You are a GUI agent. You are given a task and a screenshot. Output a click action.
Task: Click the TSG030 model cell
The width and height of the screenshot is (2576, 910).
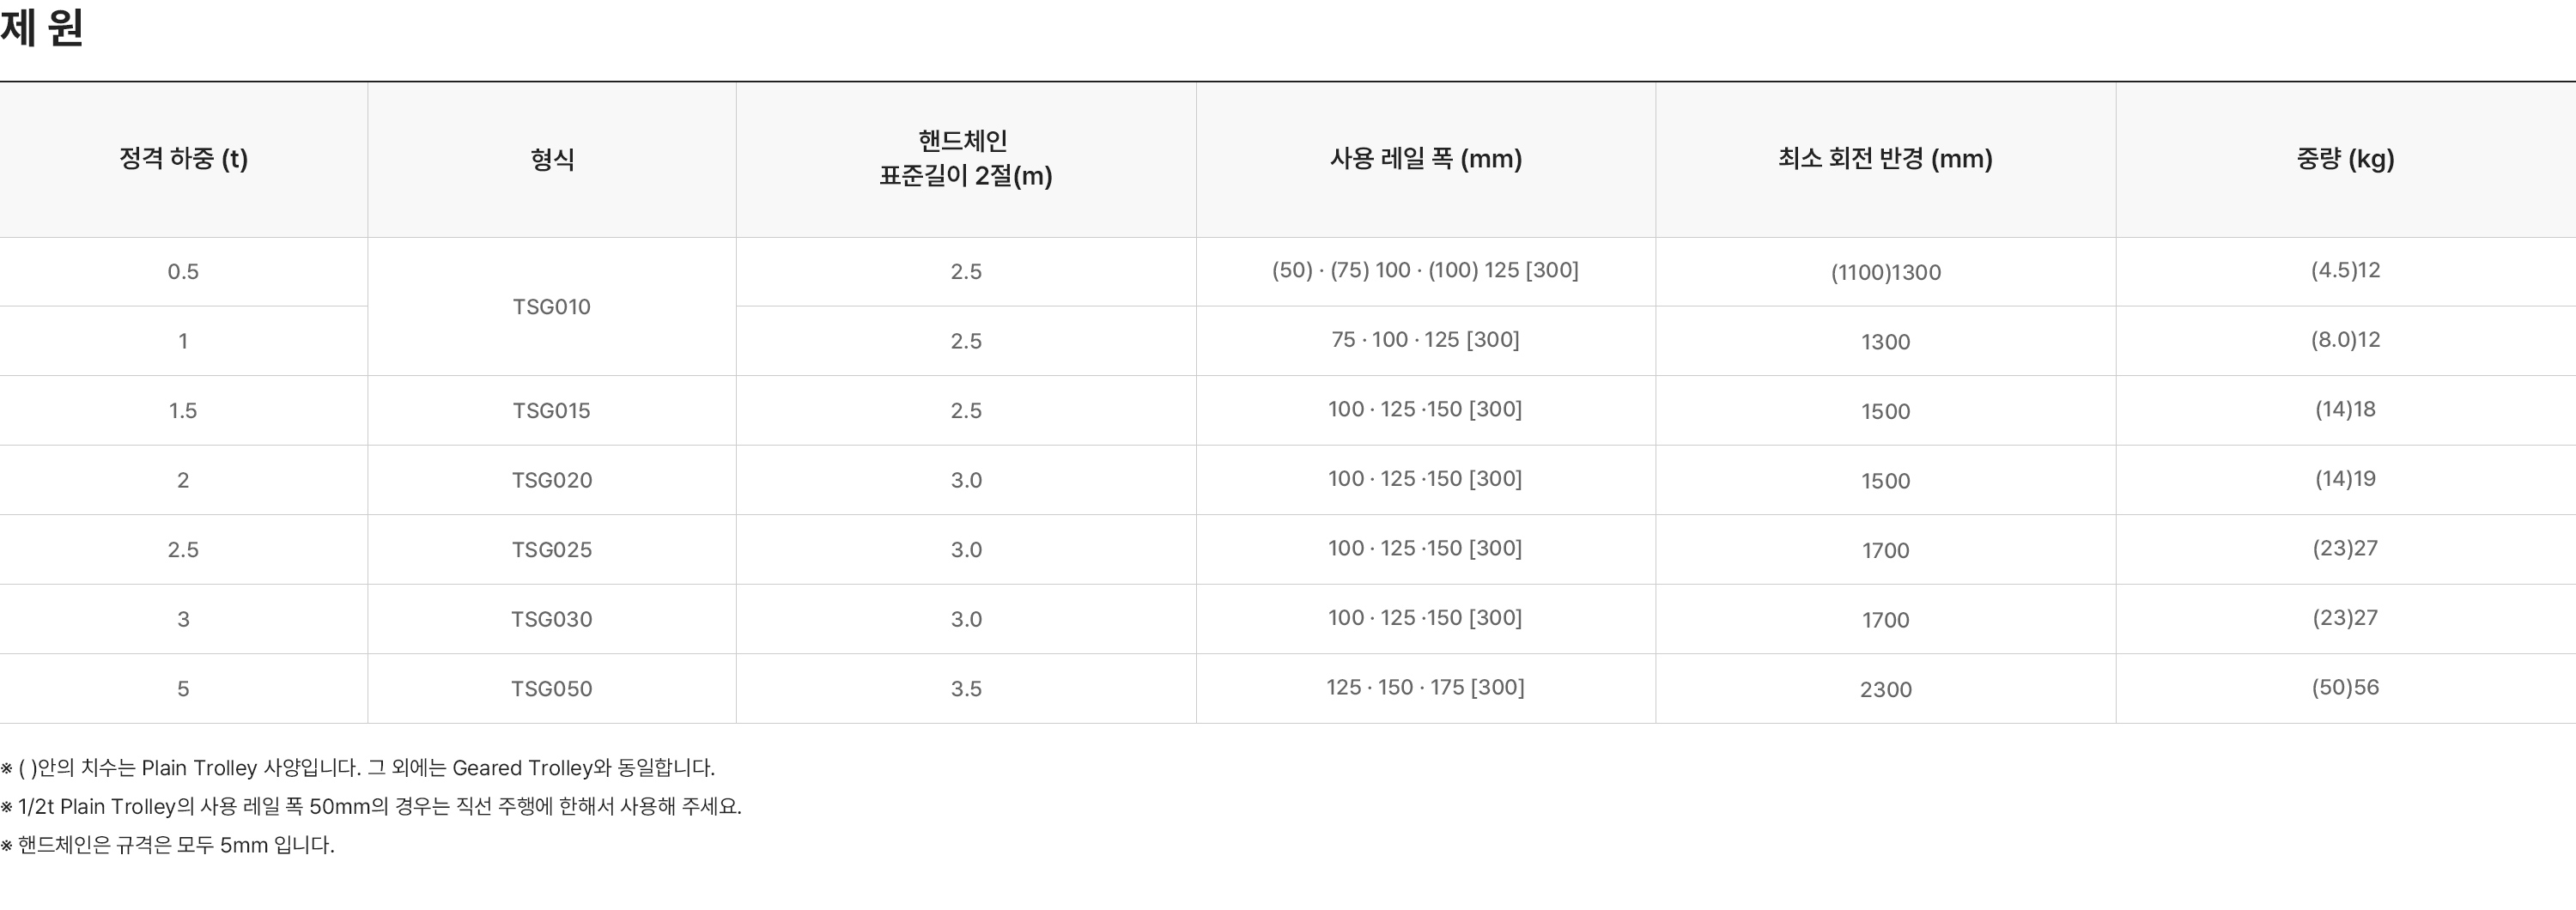click(x=552, y=619)
